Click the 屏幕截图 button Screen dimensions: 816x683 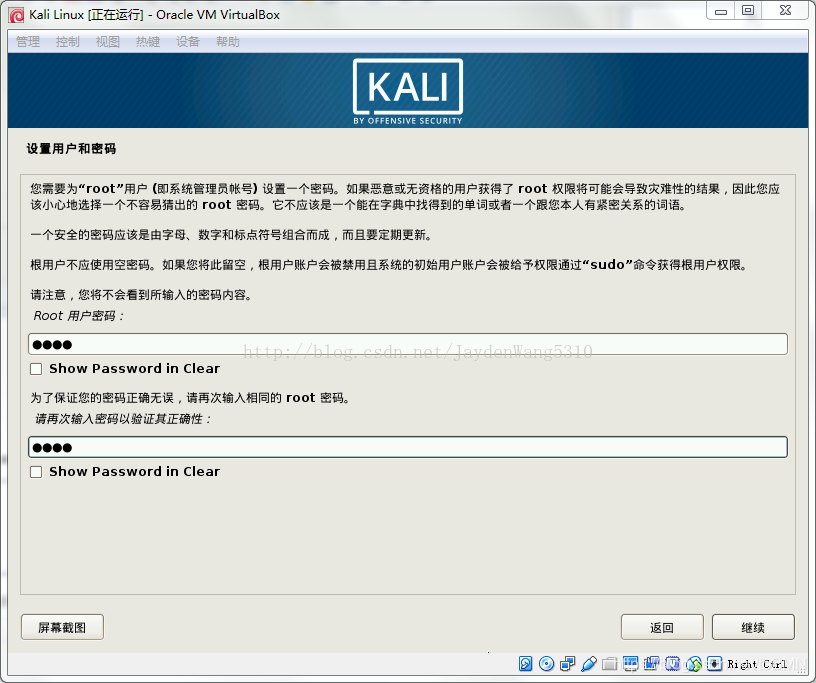62,627
